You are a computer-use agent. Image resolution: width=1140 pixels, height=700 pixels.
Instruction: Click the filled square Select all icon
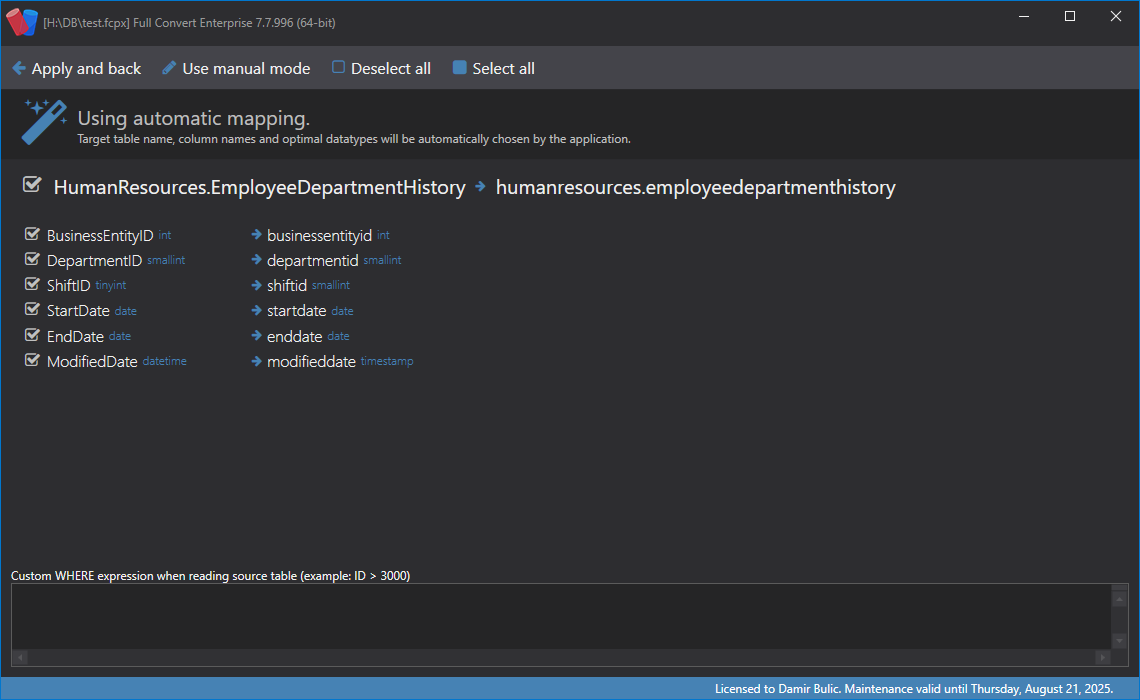(x=460, y=68)
